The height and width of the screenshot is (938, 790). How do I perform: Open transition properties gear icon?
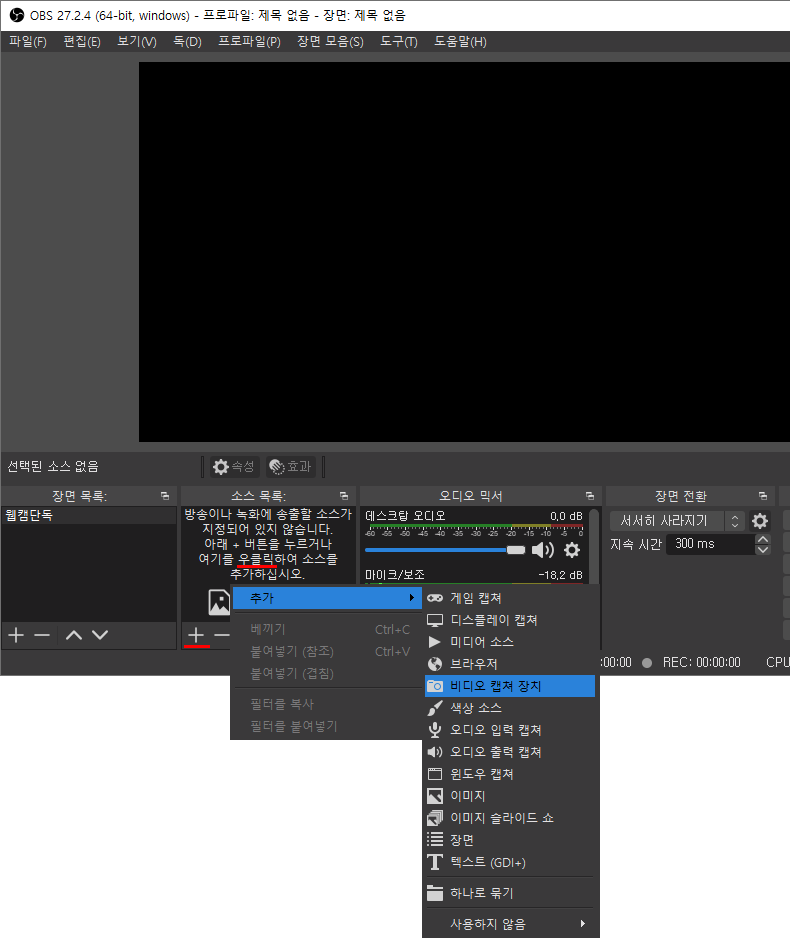coord(760,521)
